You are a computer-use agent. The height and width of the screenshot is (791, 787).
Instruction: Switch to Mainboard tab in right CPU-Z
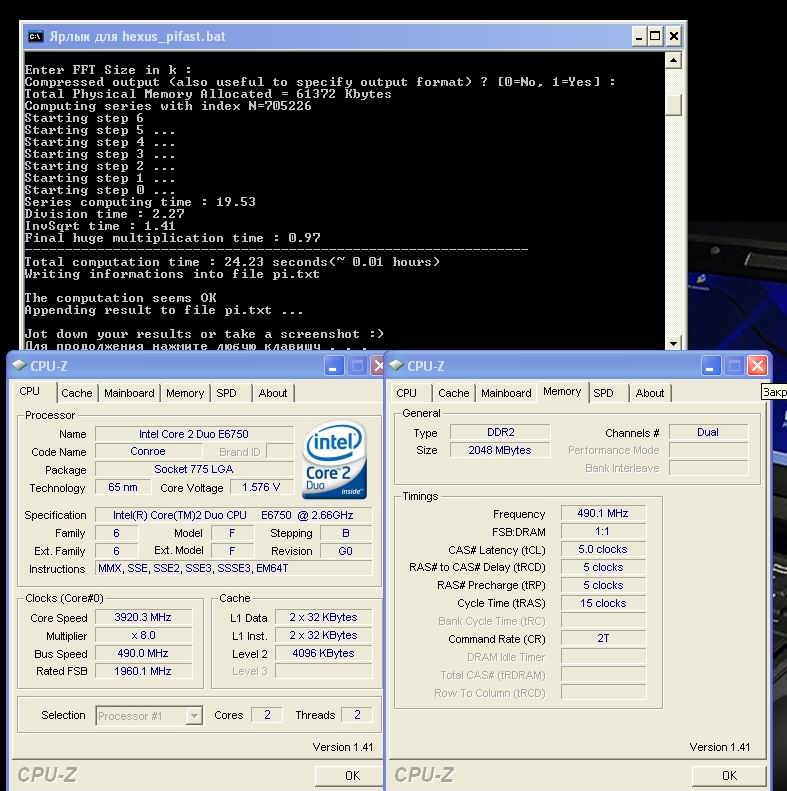(x=506, y=393)
